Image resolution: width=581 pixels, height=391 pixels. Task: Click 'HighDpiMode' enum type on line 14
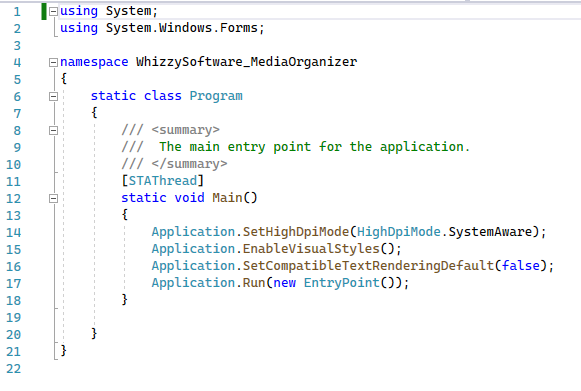(x=399, y=232)
